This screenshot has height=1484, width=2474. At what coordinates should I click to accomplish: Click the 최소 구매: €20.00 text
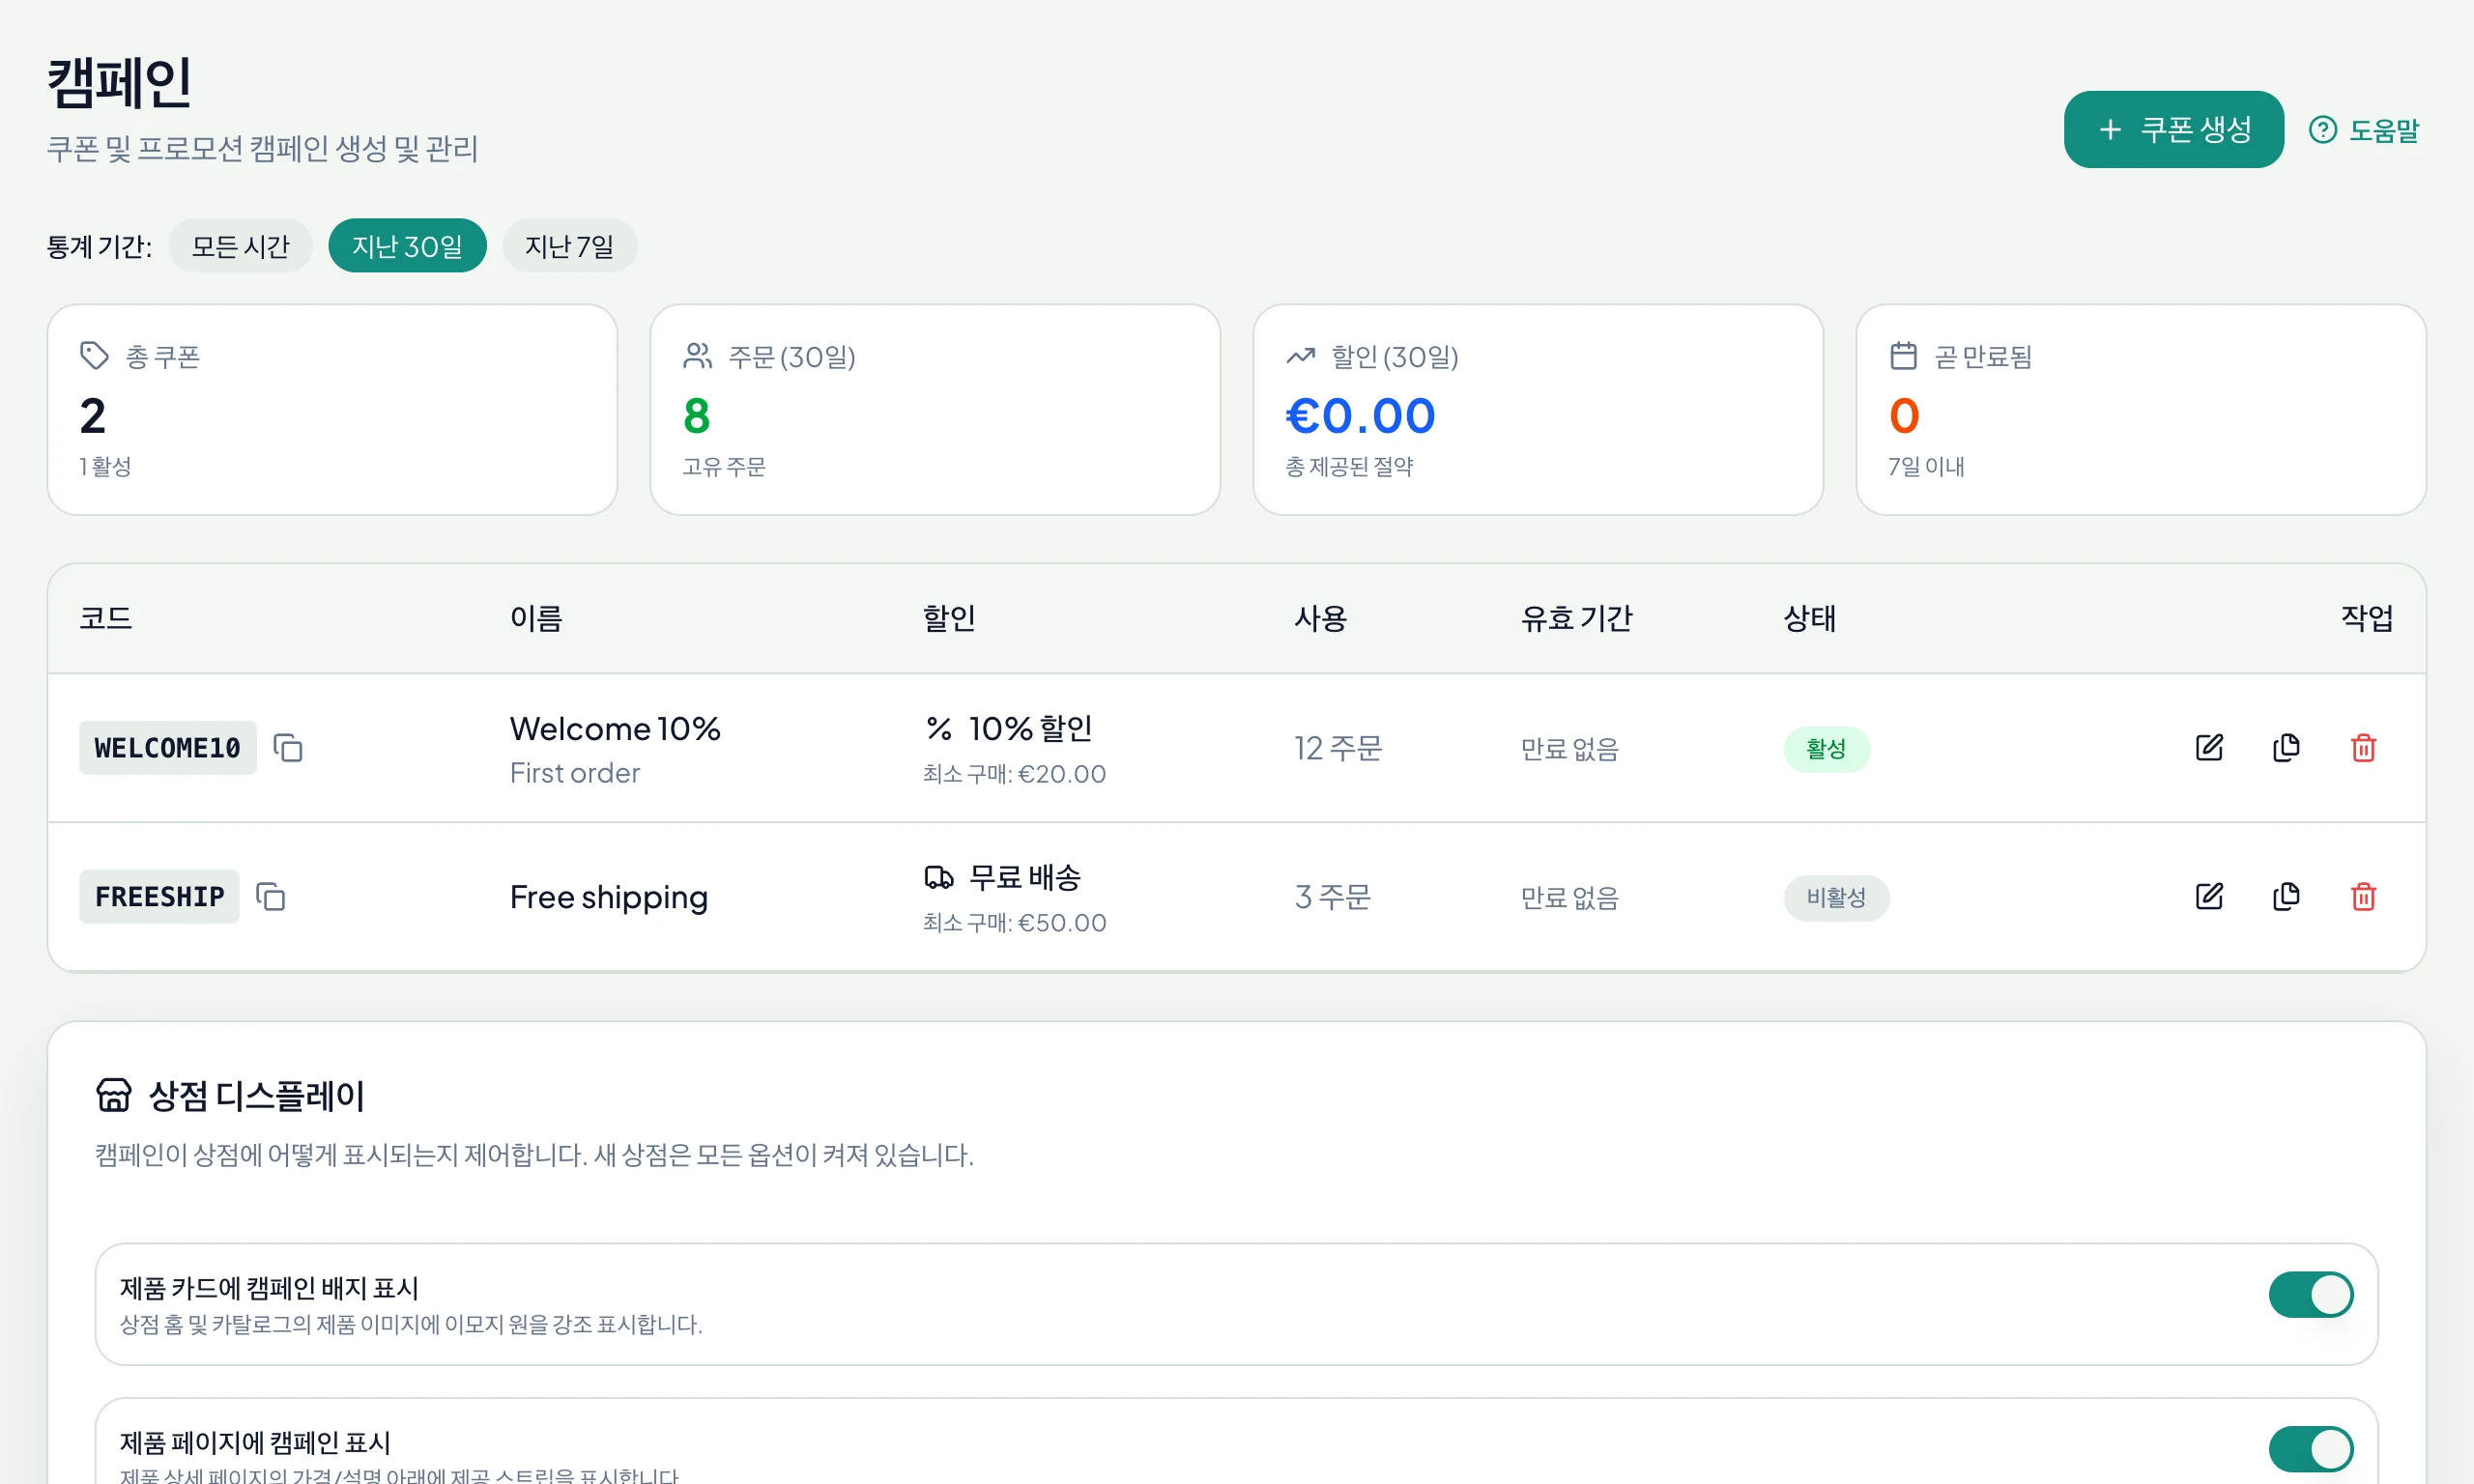[1014, 774]
